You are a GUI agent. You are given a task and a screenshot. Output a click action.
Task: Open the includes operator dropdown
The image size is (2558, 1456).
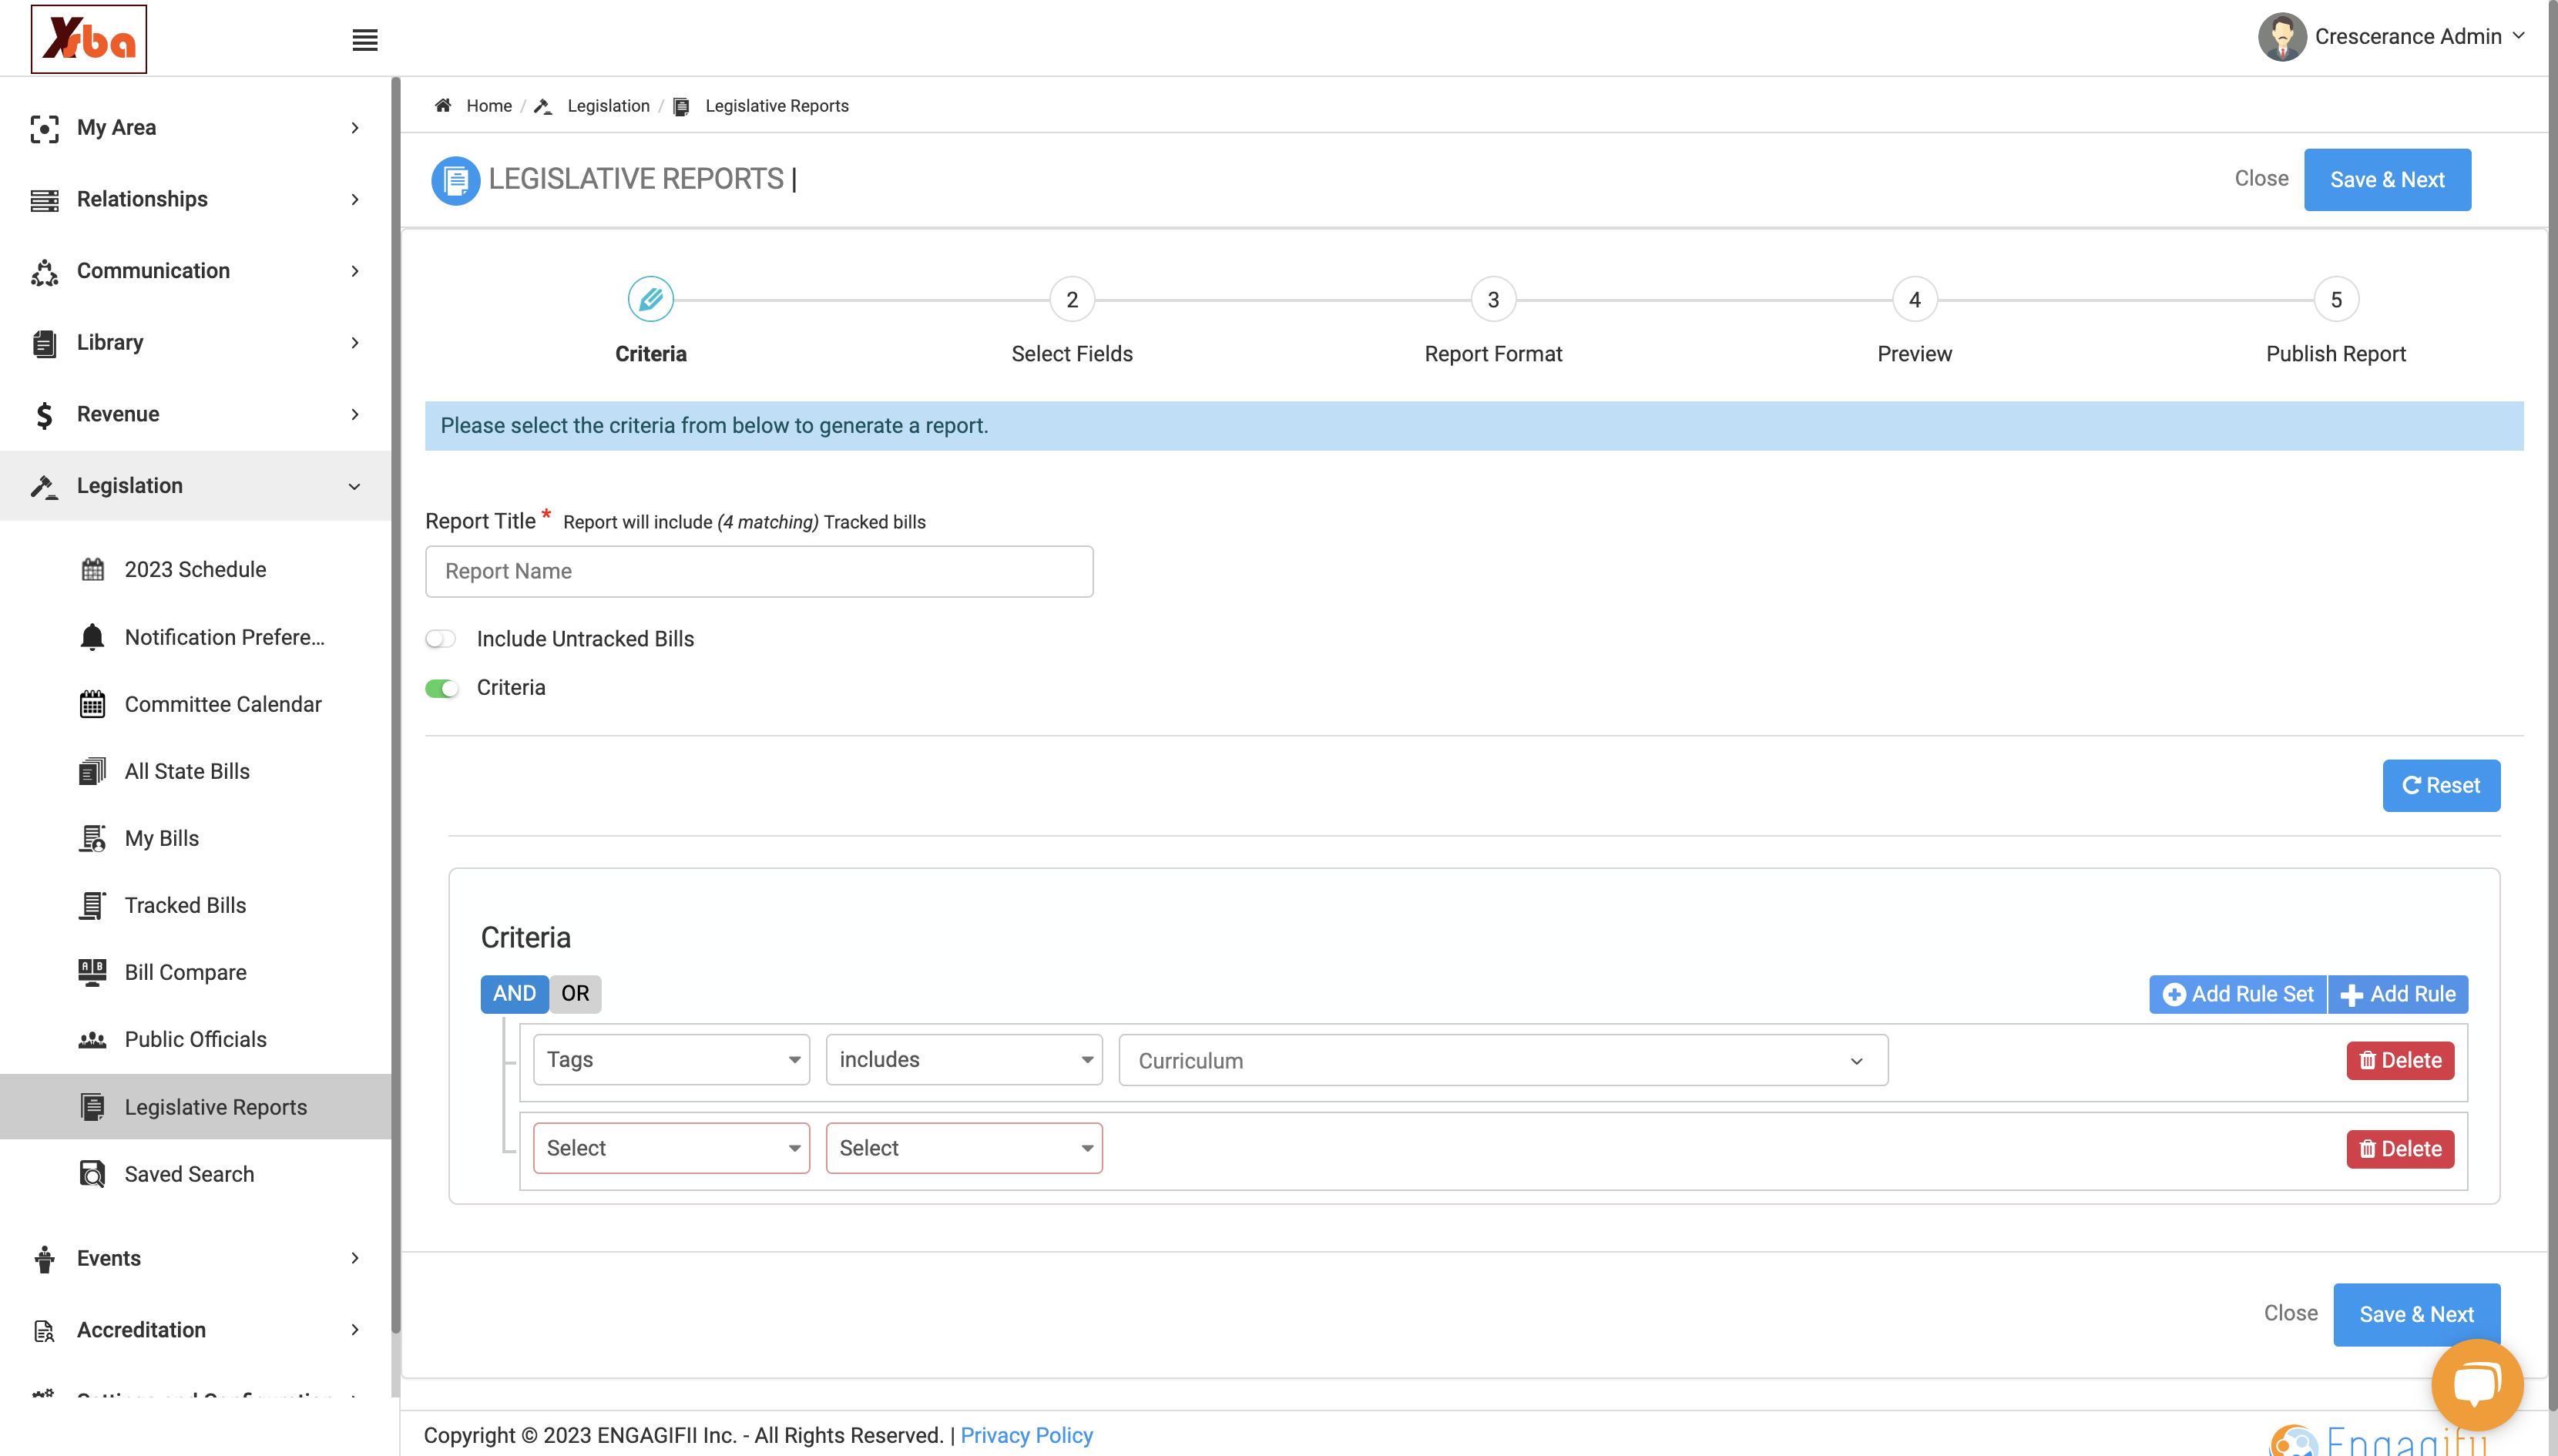coord(964,1060)
